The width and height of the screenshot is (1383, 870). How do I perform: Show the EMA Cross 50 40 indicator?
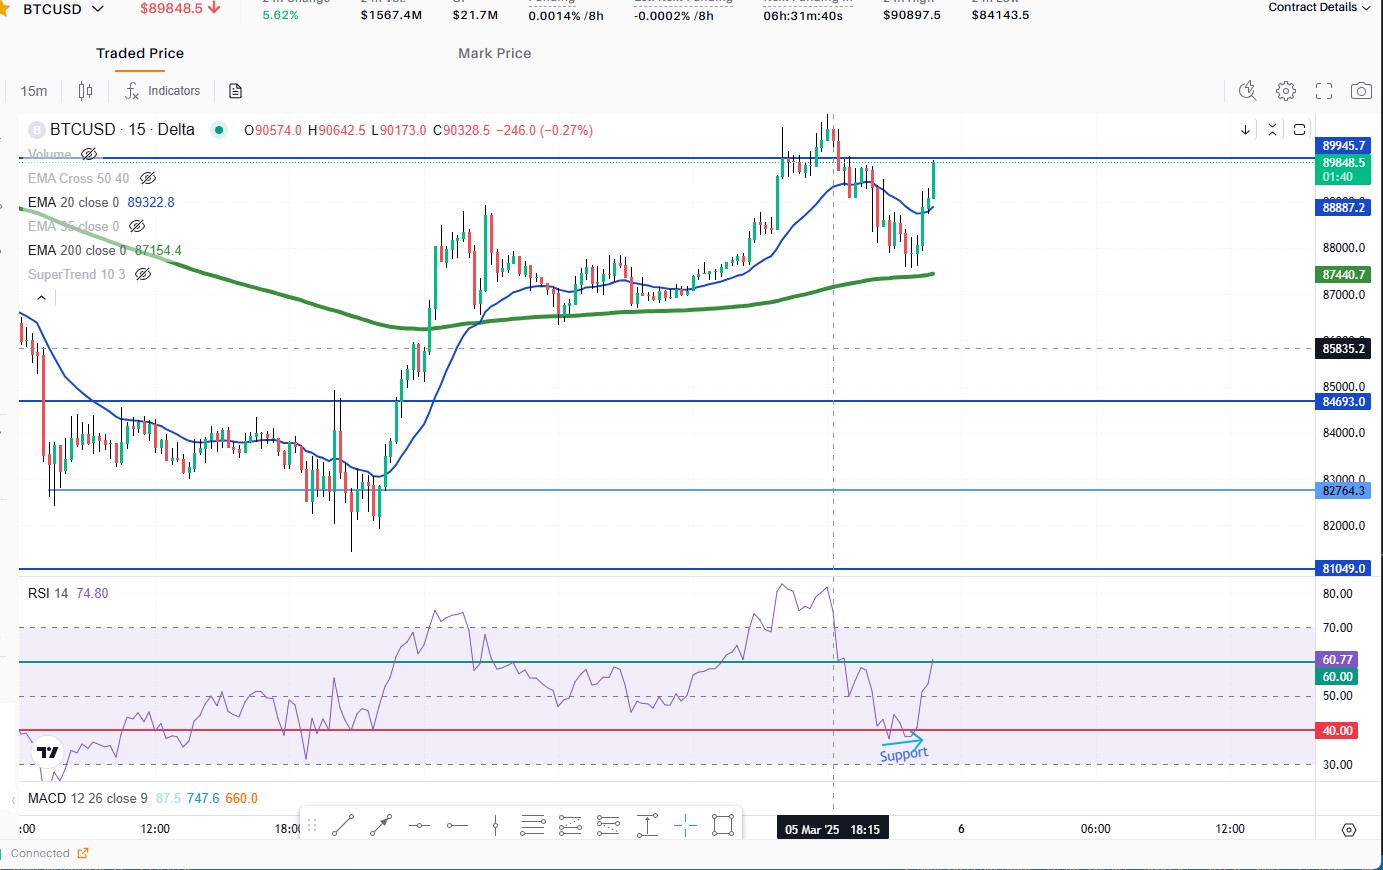pos(148,178)
